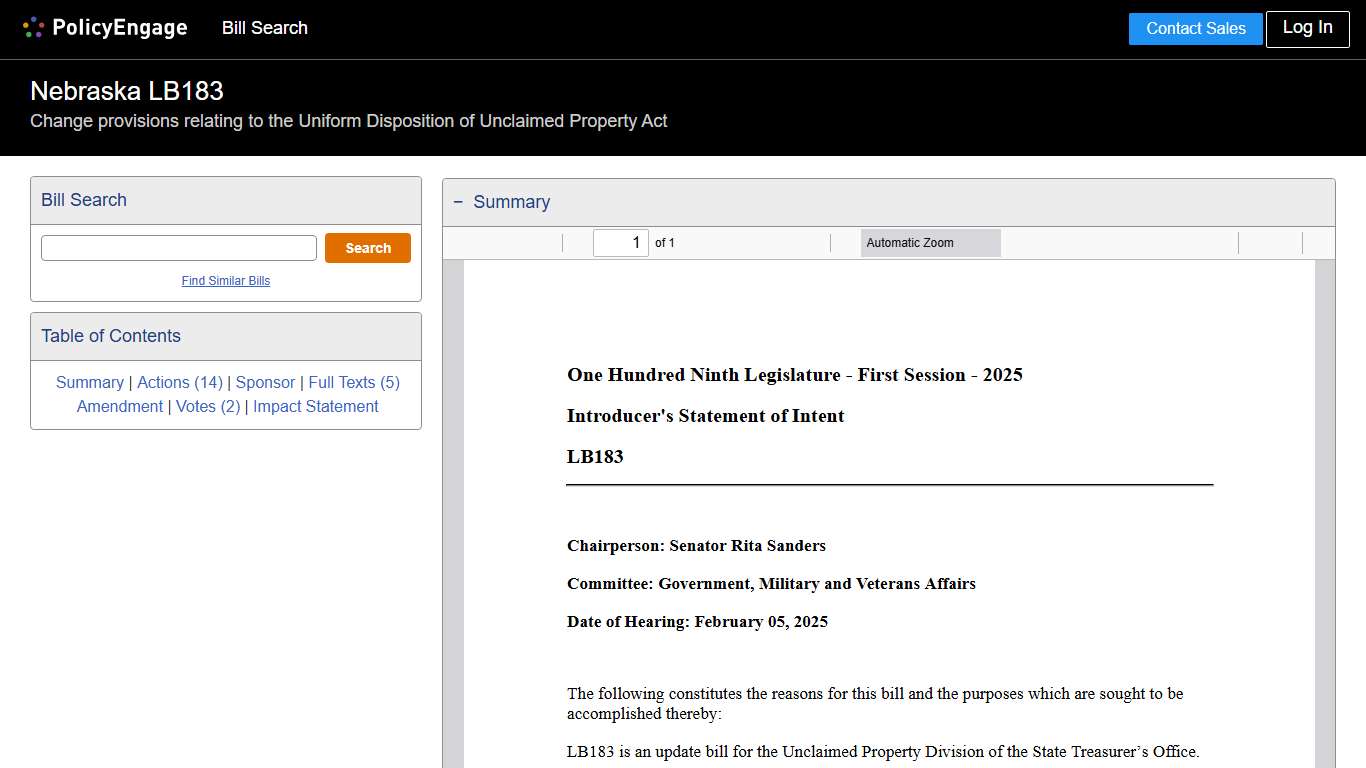Click the Sponsor link
This screenshot has height=768, width=1366.
click(x=265, y=382)
